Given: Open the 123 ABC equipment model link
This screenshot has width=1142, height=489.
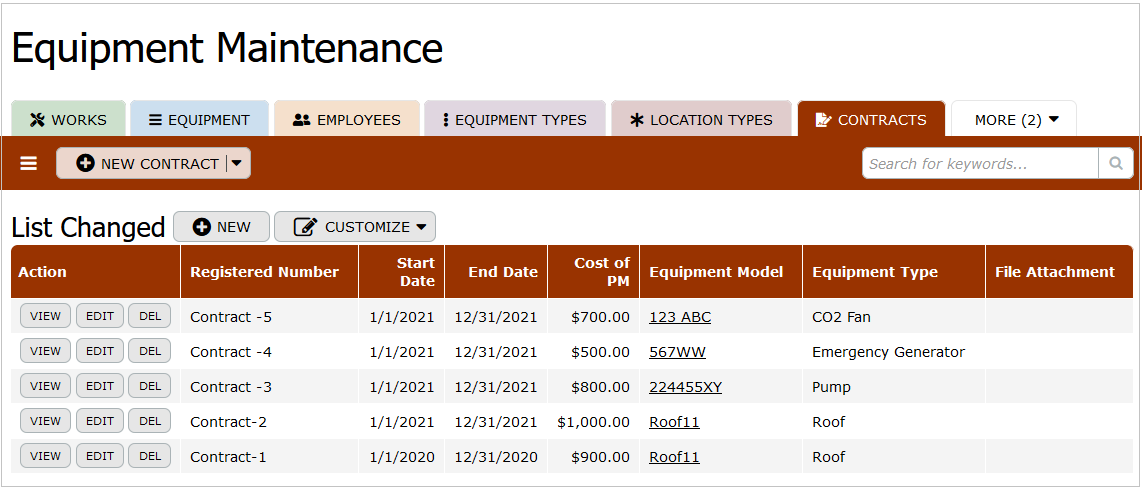Looking at the screenshot, I should [680, 317].
